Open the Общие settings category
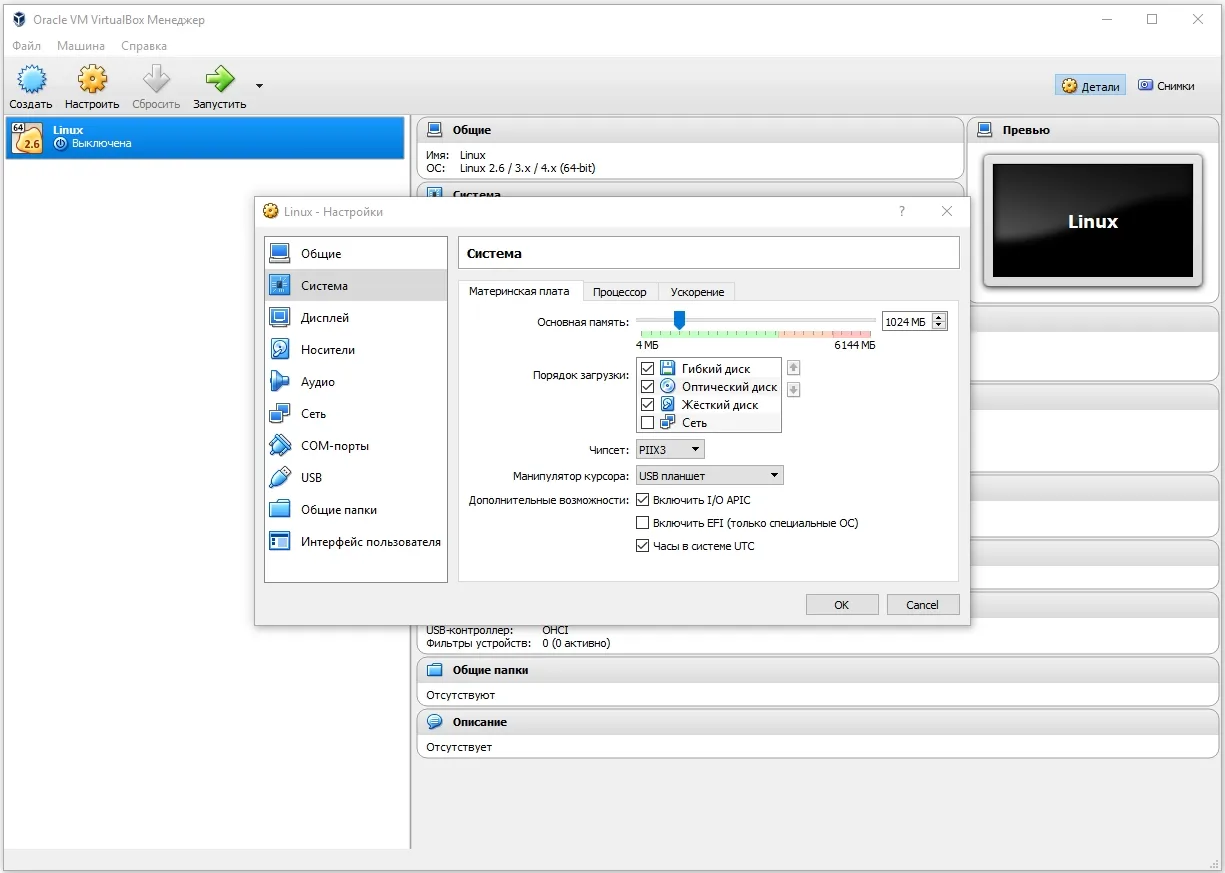This screenshot has width=1225, height=873. click(356, 254)
